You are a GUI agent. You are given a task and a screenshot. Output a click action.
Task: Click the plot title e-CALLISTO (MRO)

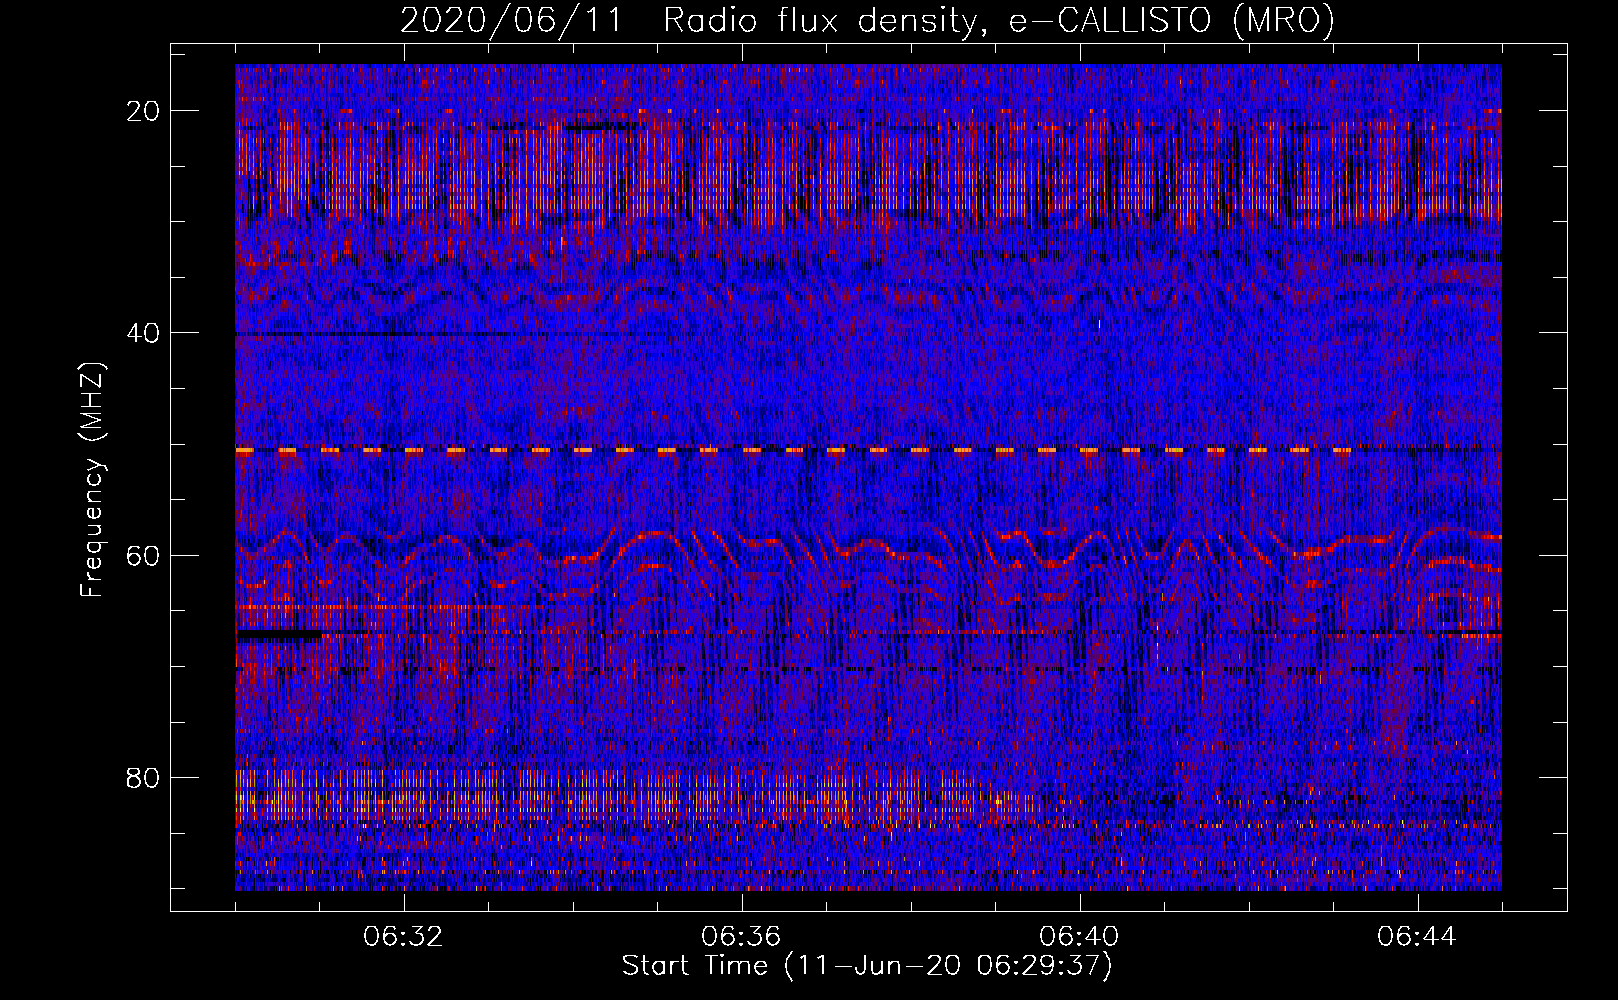[x=1171, y=21]
